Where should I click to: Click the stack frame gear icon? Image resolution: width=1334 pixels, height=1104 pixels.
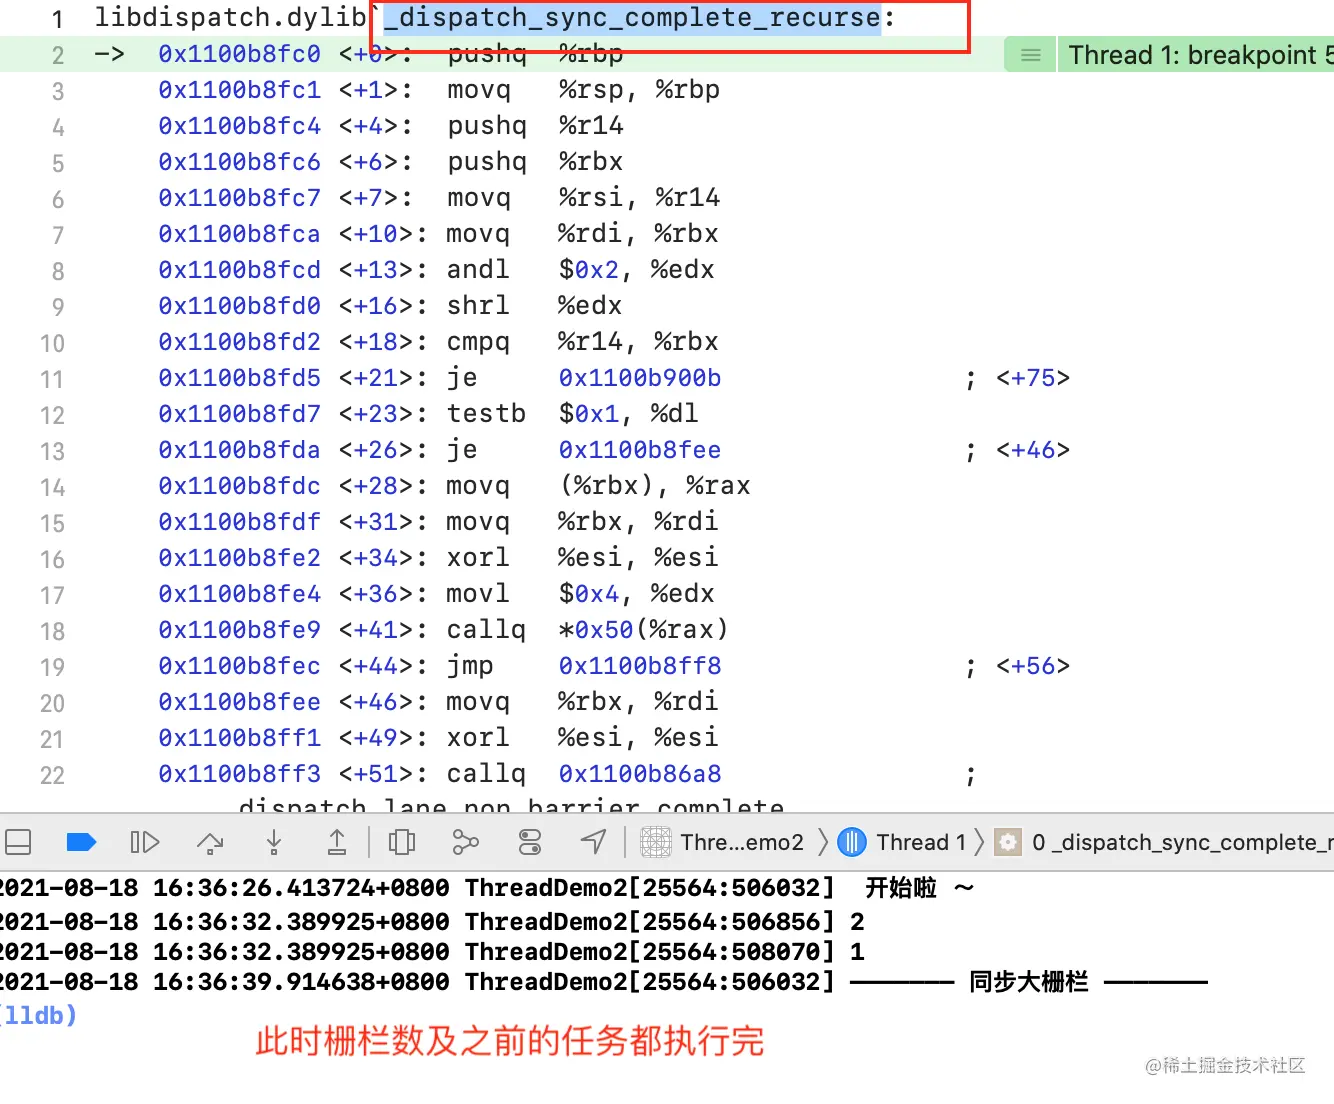point(1008,842)
